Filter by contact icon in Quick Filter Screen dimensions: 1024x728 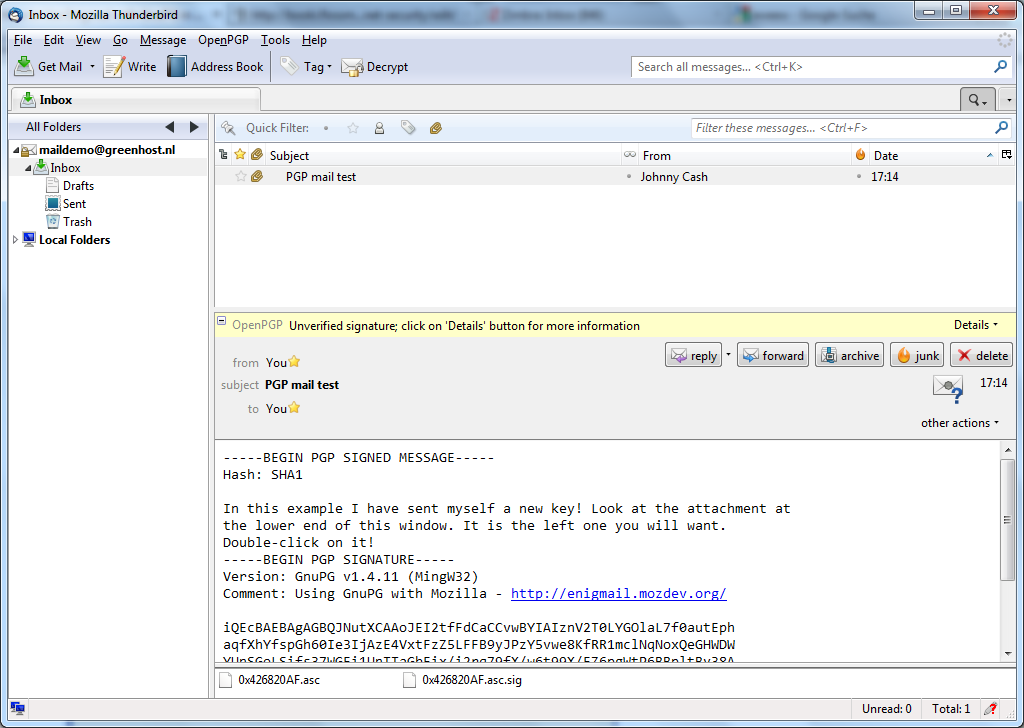click(x=380, y=128)
